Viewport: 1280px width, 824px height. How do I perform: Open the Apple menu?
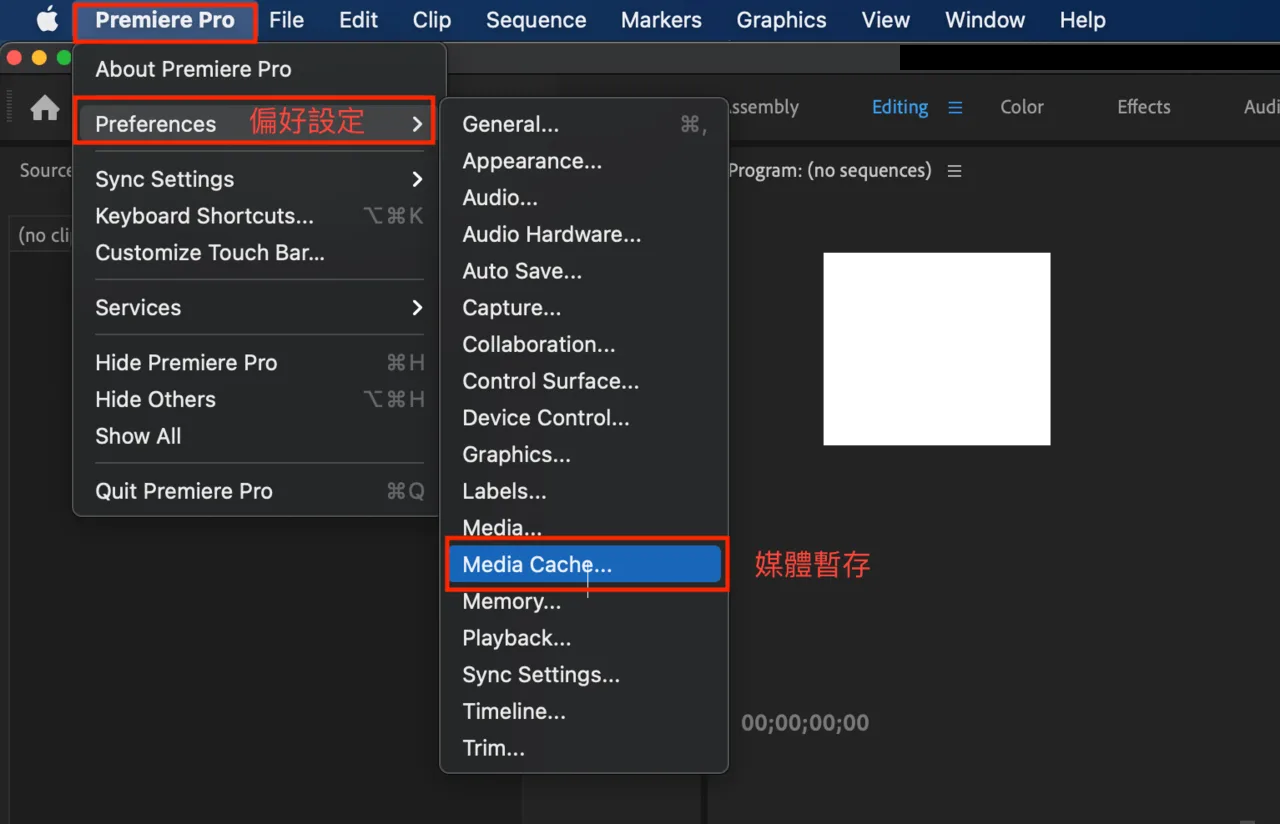(x=47, y=20)
